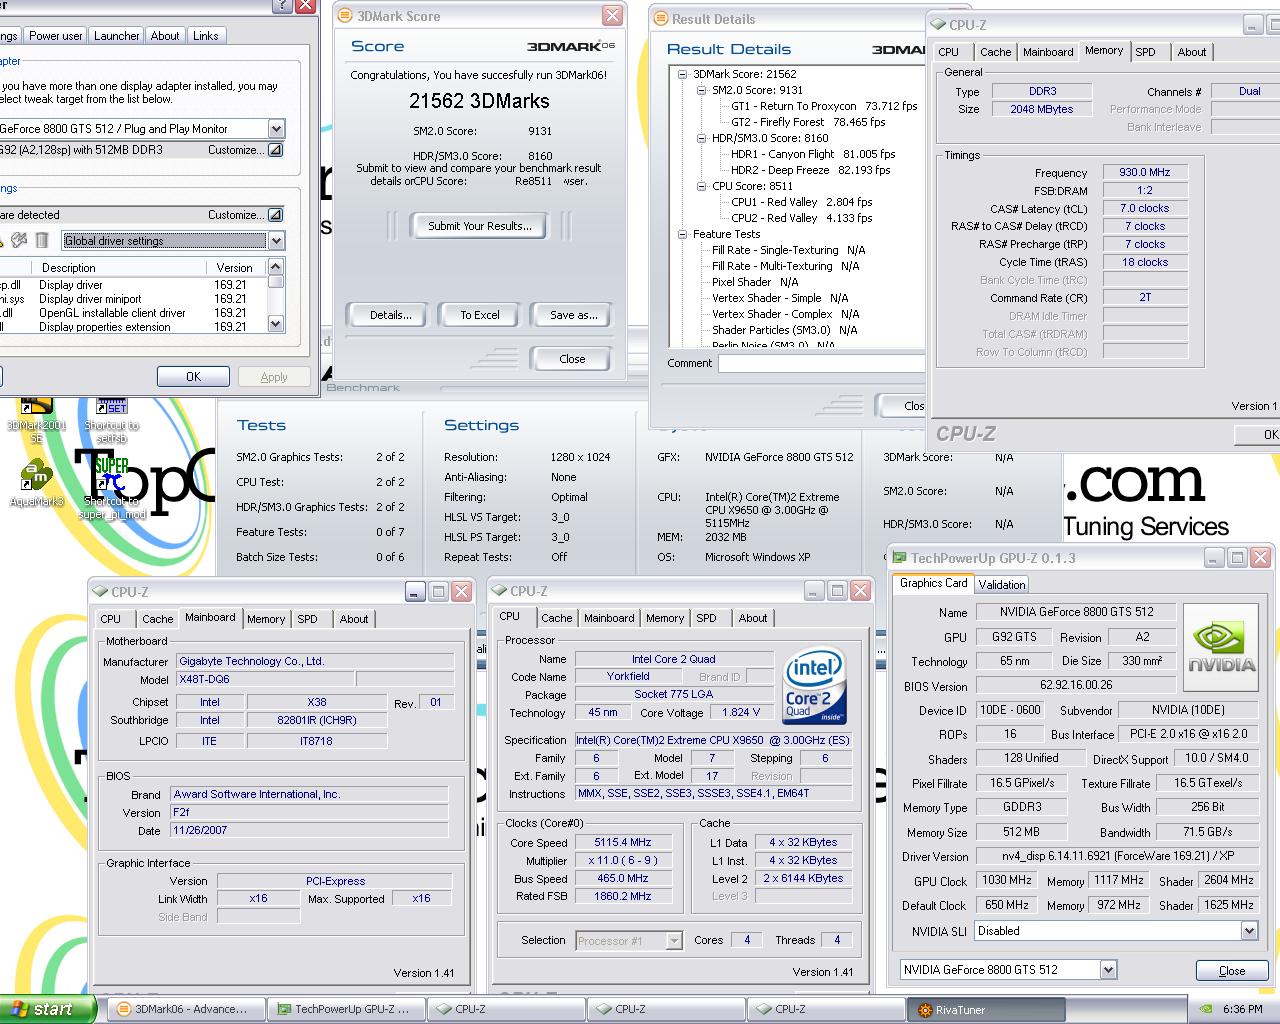Click OK in the RivaTuner window
This screenshot has width=1280, height=1024.
pos(193,377)
